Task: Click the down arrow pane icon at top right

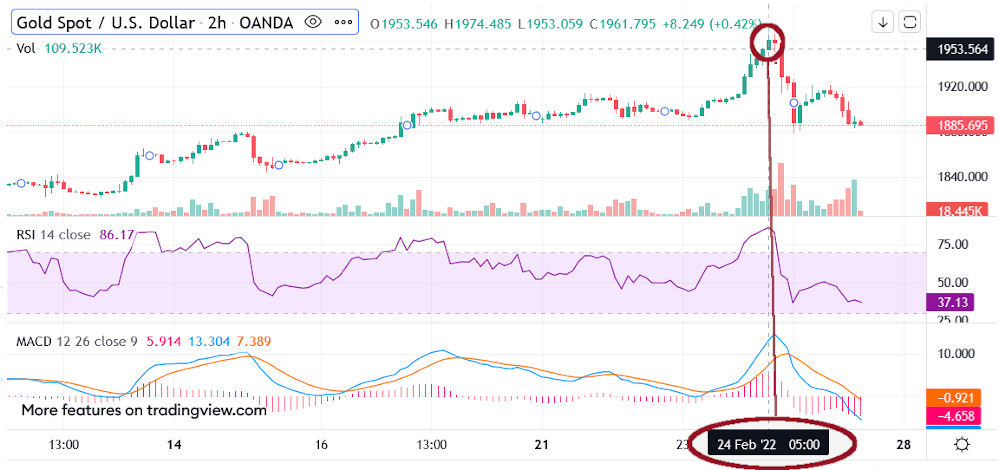Action: tap(883, 22)
